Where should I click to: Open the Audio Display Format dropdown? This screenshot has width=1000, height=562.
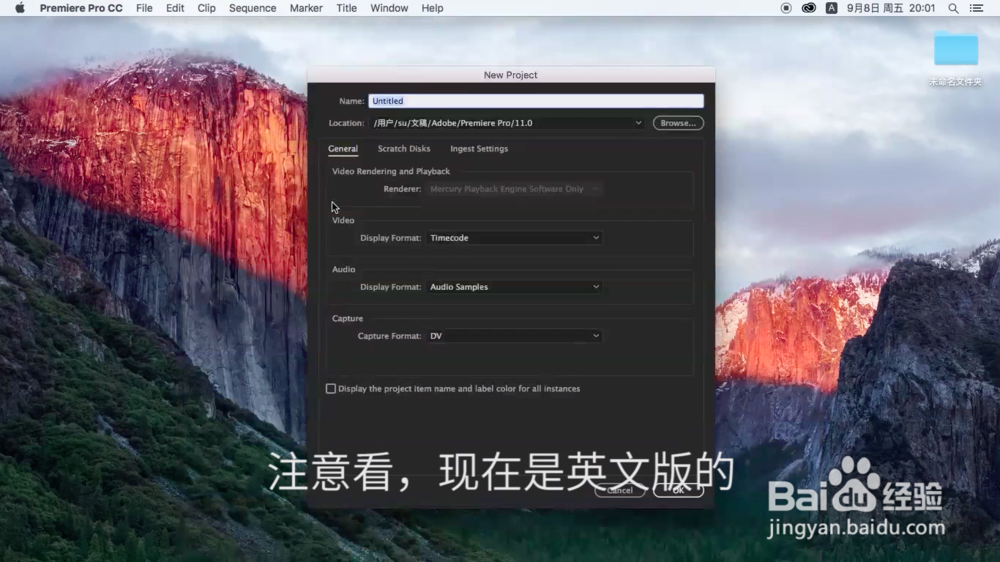[514, 287]
